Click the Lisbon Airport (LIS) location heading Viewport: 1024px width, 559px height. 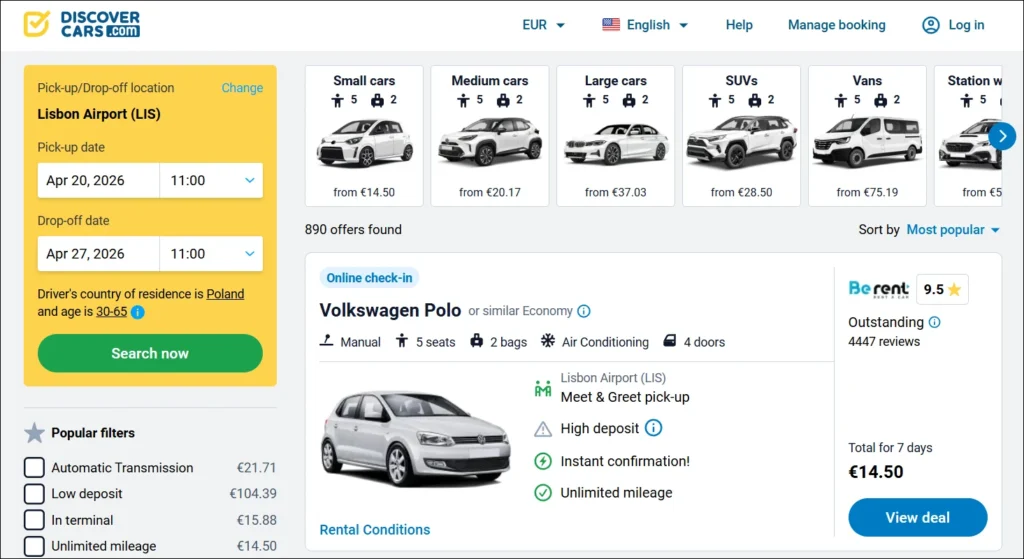click(x=99, y=114)
